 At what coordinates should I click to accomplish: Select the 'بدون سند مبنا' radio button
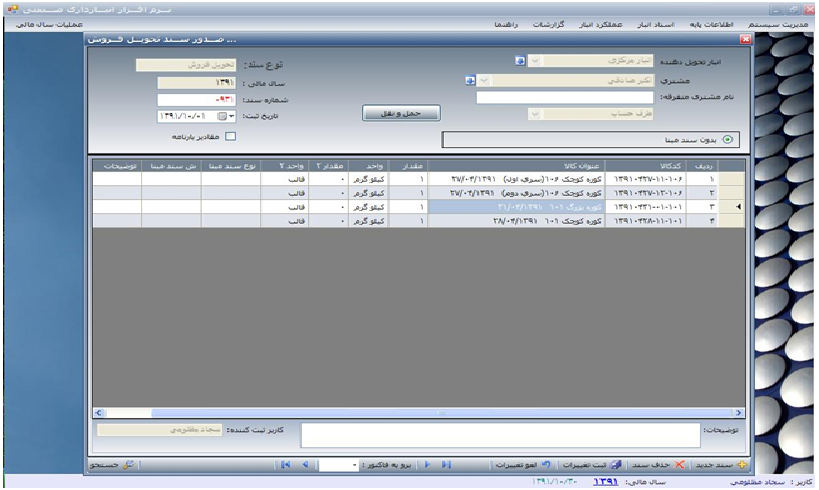pyautogui.click(x=726, y=140)
